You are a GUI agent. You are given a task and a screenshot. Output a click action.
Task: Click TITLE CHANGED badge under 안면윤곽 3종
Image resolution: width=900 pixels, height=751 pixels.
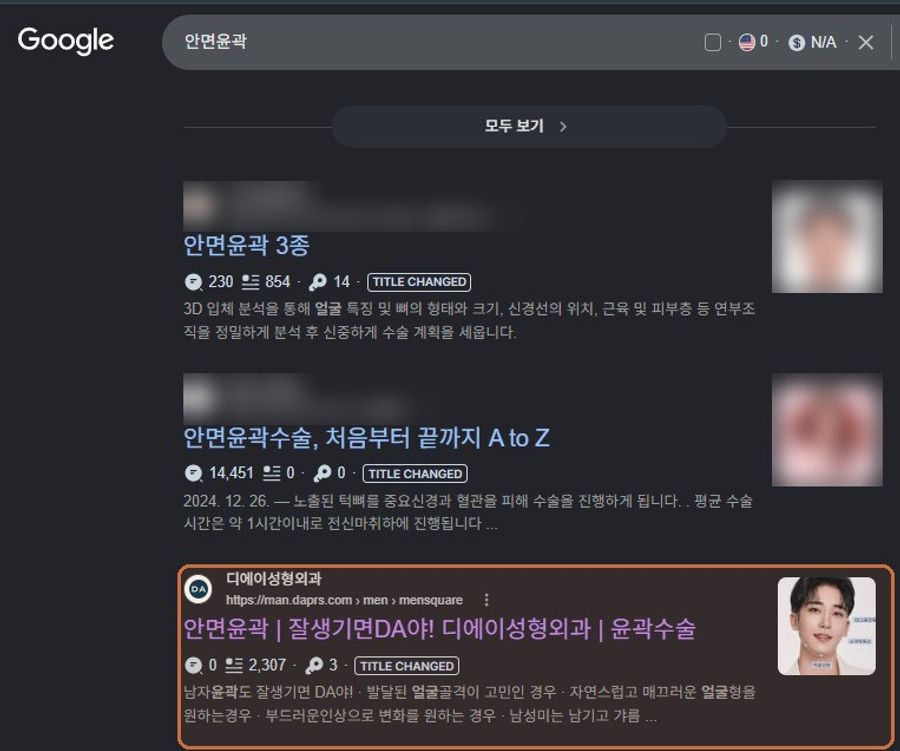pyautogui.click(x=419, y=282)
